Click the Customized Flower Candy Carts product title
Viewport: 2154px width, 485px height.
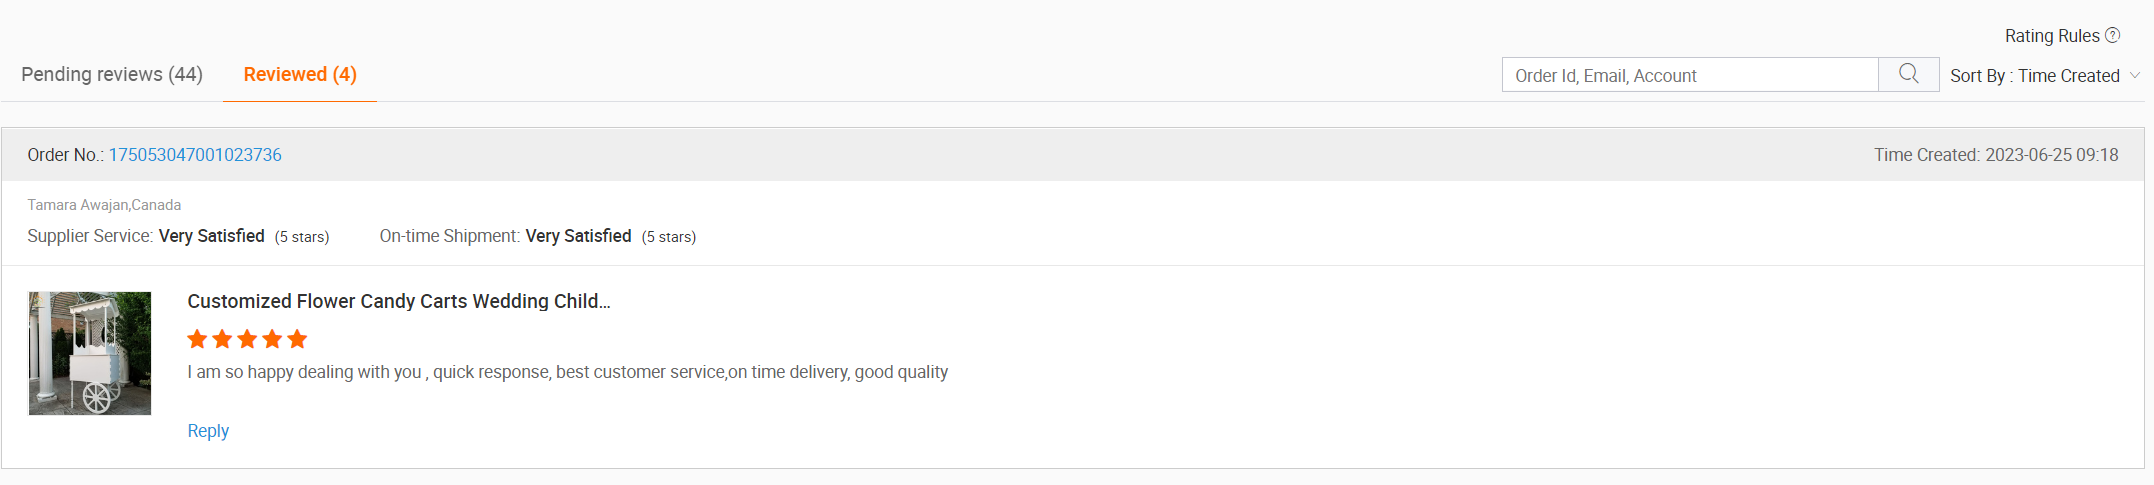tap(398, 301)
